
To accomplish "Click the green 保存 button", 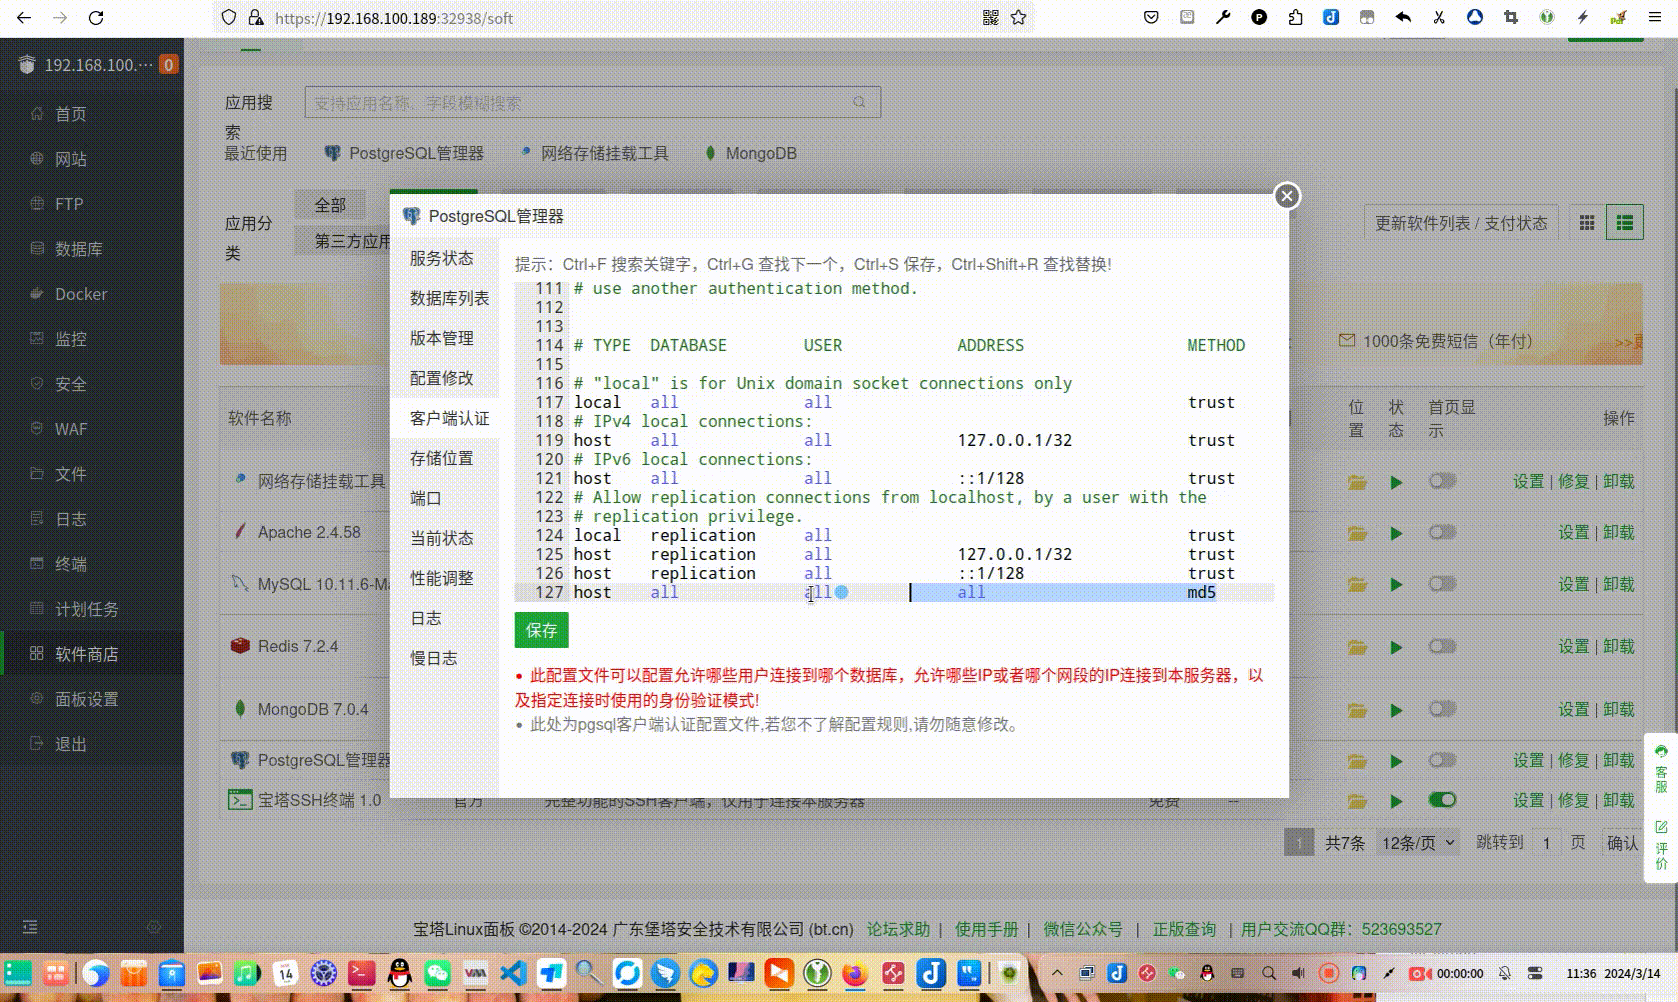I will [x=541, y=630].
